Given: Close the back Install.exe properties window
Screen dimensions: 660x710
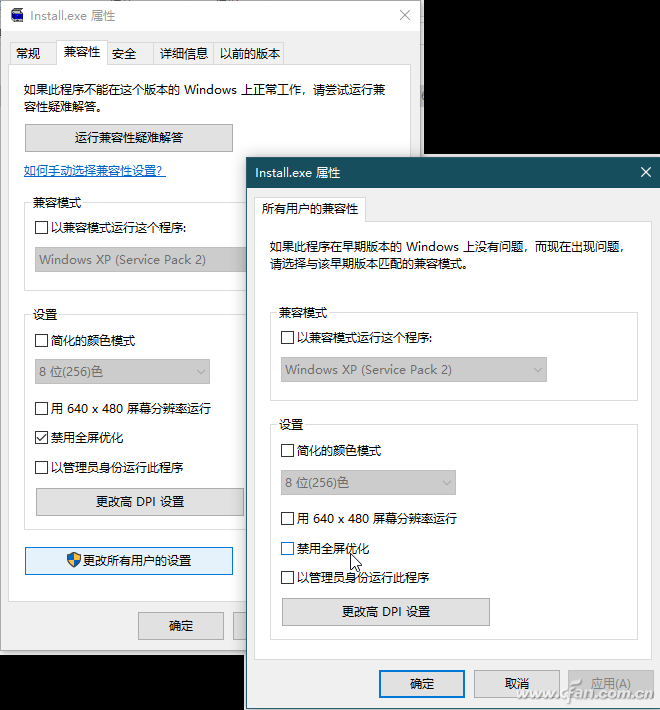Looking at the screenshot, I should coord(405,15).
